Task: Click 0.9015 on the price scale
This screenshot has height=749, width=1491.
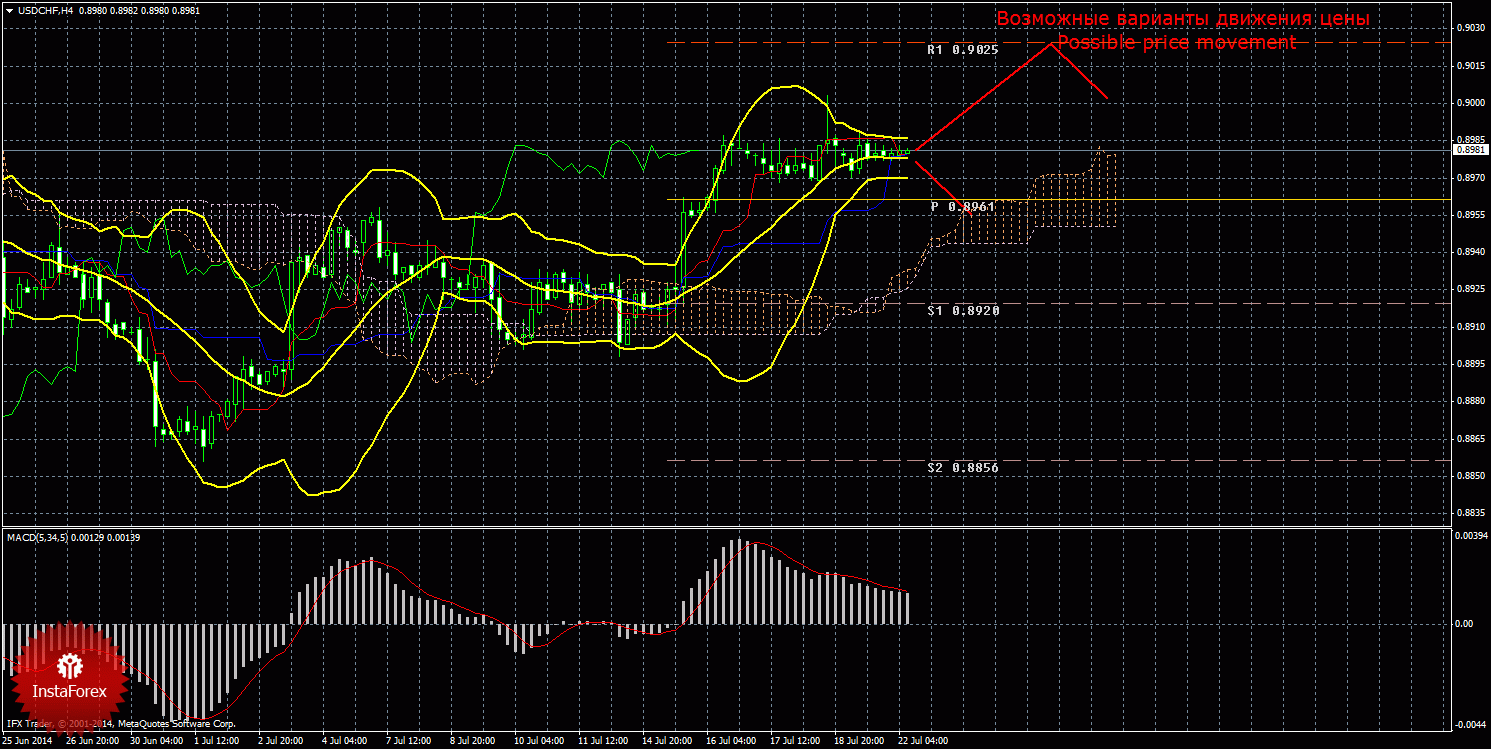Action: click(1470, 65)
